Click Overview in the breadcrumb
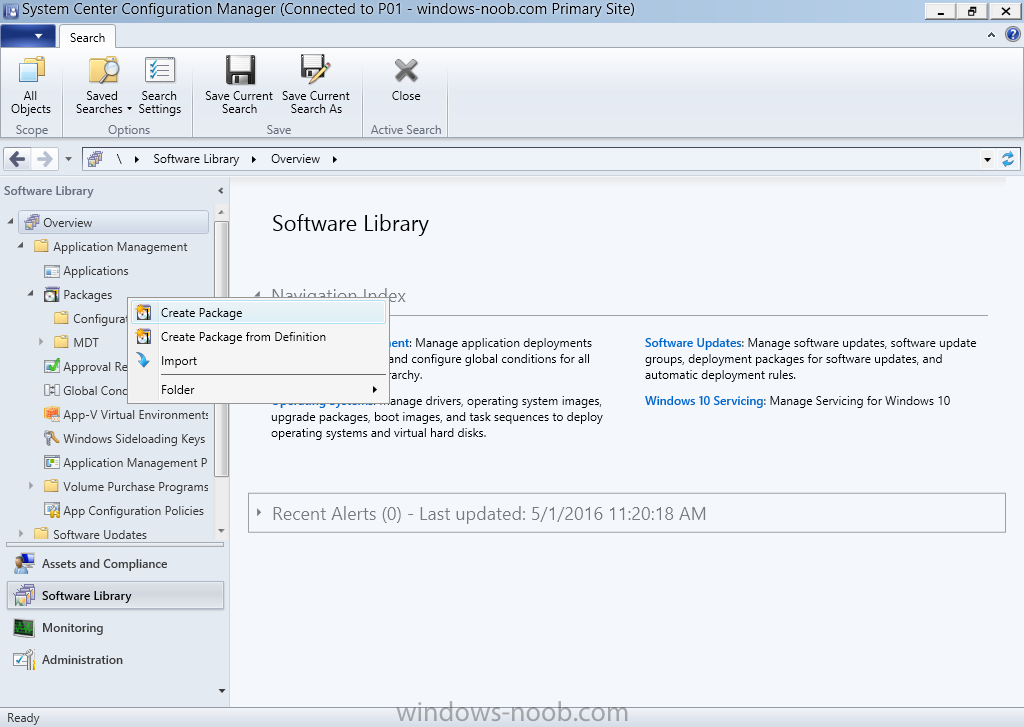1024x727 pixels. [x=295, y=159]
